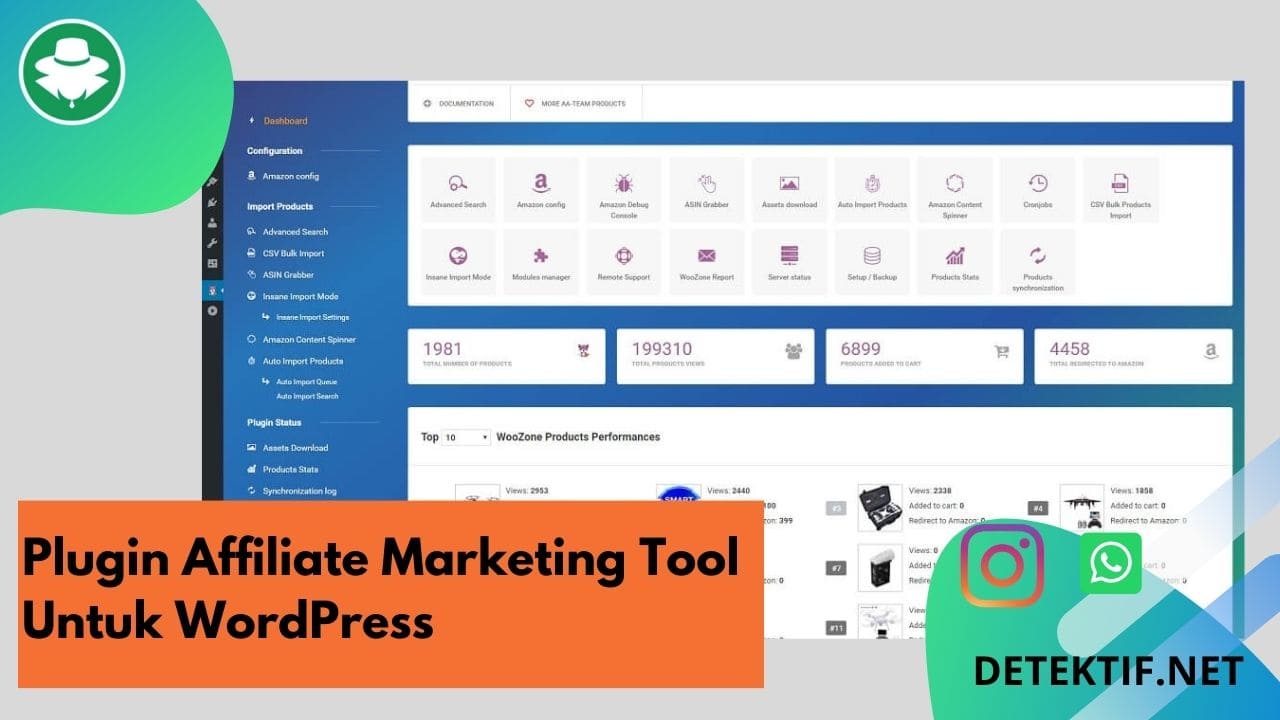Screen dimensions: 1280x720
Task: Open the Cronjobs module tile
Action: (x=1038, y=190)
